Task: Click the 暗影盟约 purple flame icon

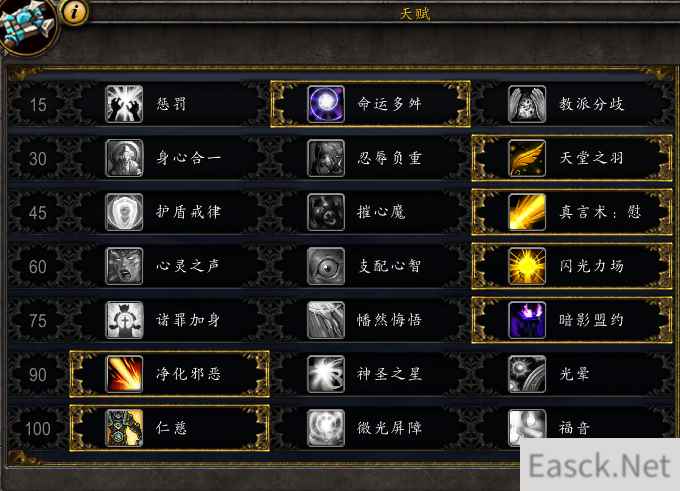Action: 527,320
